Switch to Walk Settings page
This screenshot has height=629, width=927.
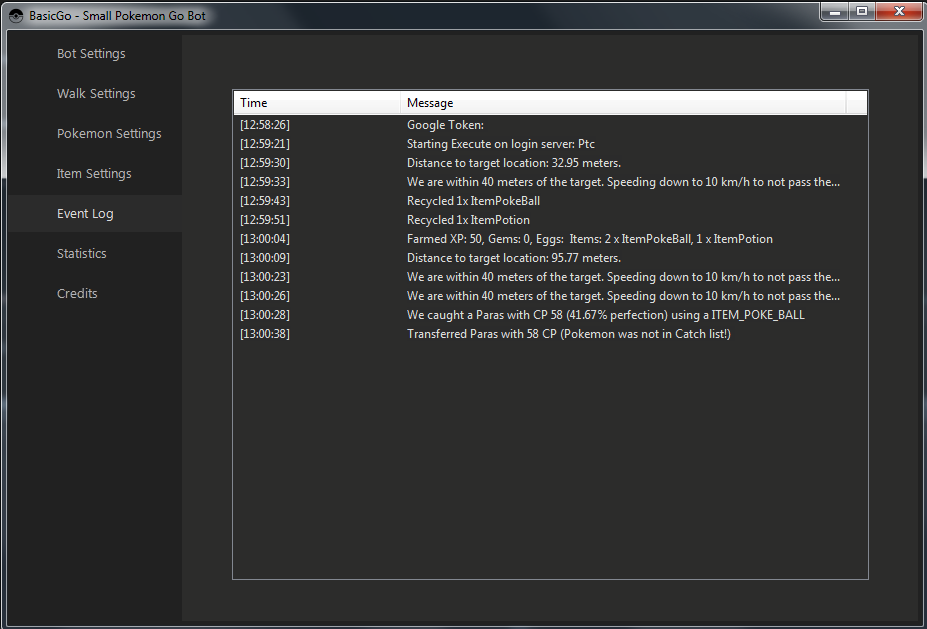click(96, 94)
